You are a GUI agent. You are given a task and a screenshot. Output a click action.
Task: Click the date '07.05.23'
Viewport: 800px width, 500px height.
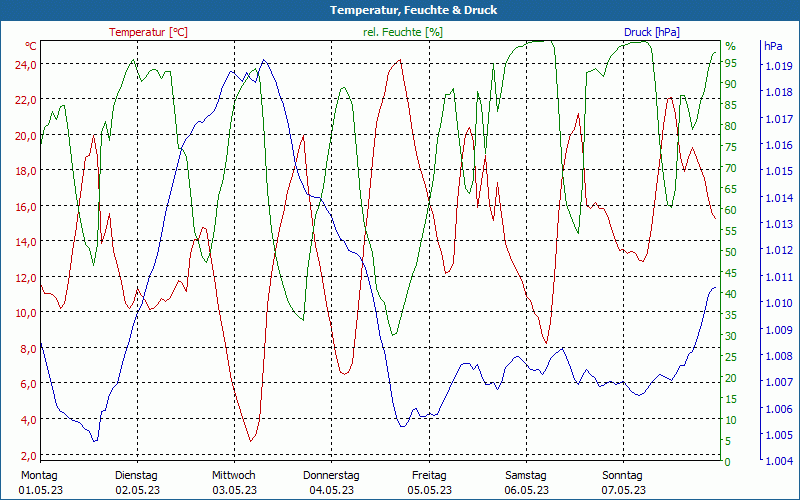click(623, 490)
